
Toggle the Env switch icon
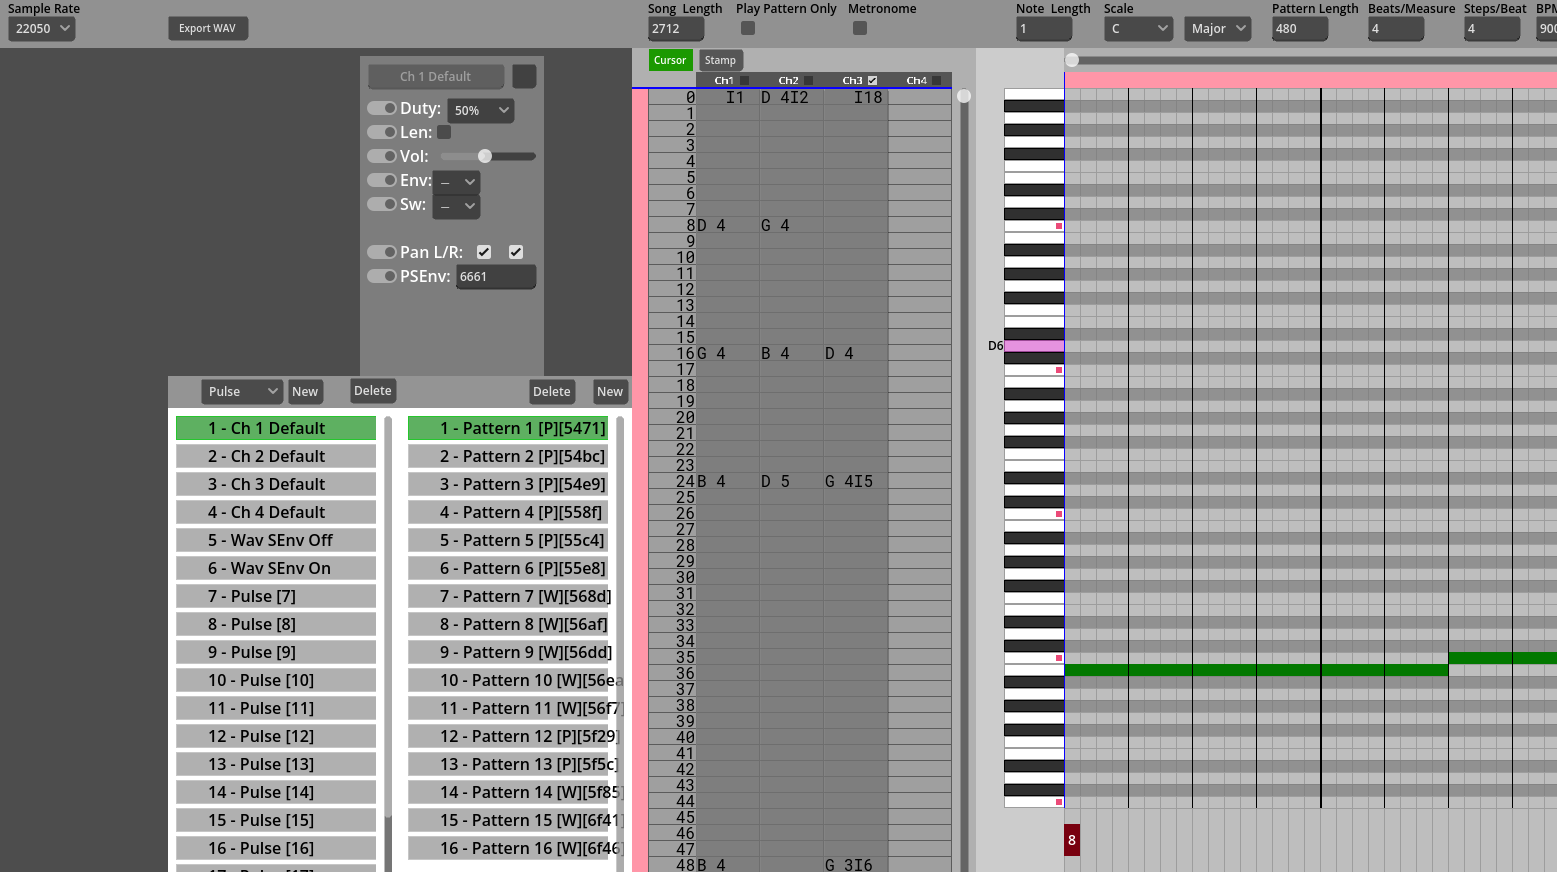pyautogui.click(x=381, y=180)
